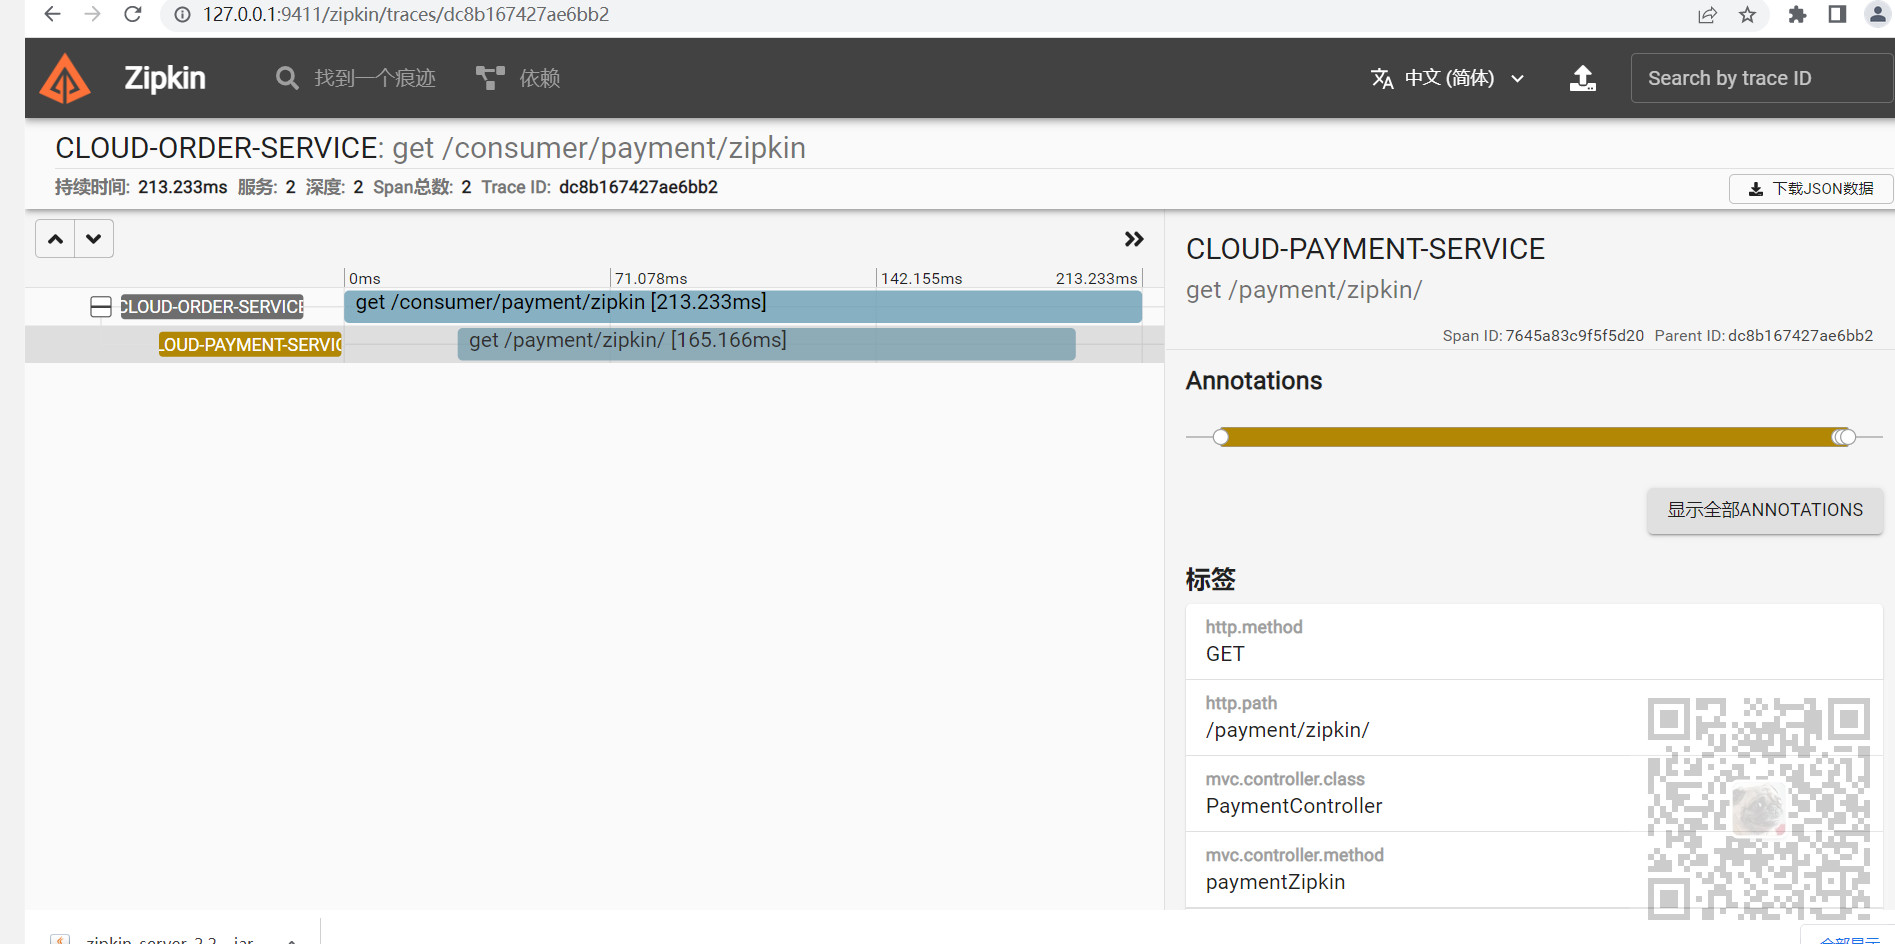
Task: Collapse the CLOUD-ORDER-SERVICE tree node
Action: pyautogui.click(x=101, y=307)
